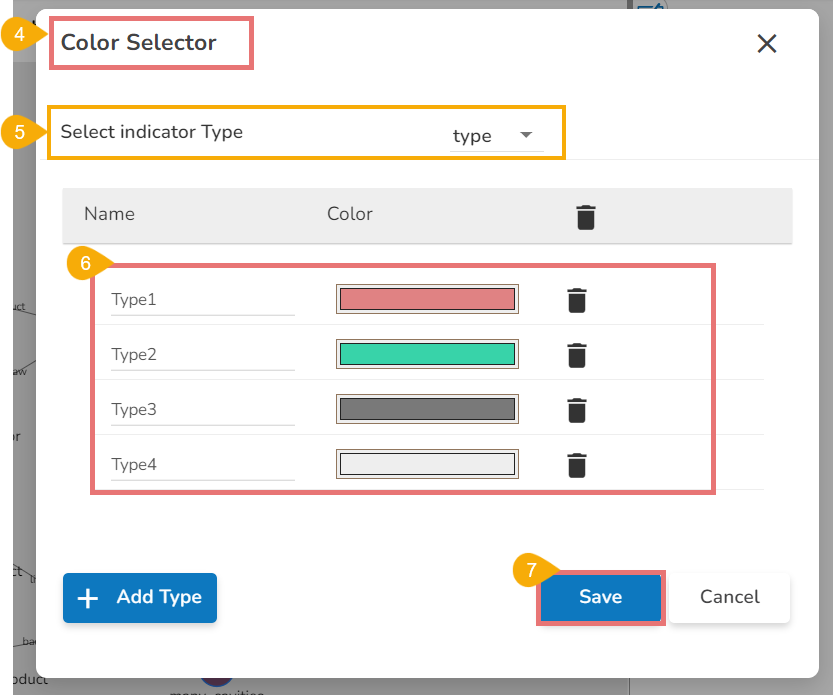Remove the Type4 entry via trash icon
Viewport: 833px width, 695px height.
click(577, 465)
